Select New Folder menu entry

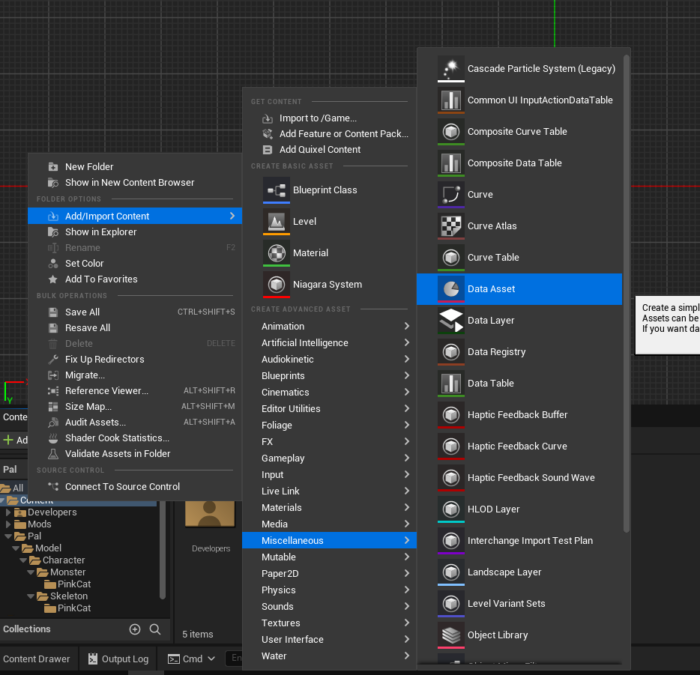[x=135, y=167]
